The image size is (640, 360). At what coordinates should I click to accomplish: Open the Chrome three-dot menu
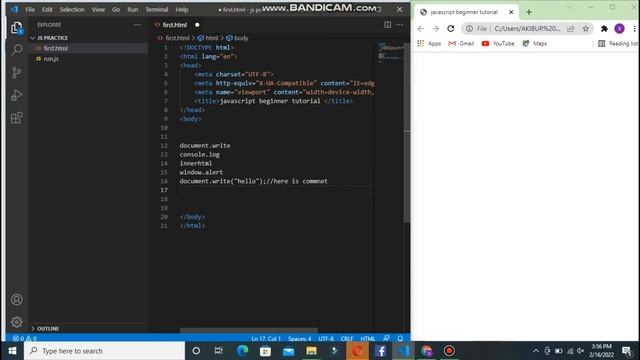click(634, 29)
